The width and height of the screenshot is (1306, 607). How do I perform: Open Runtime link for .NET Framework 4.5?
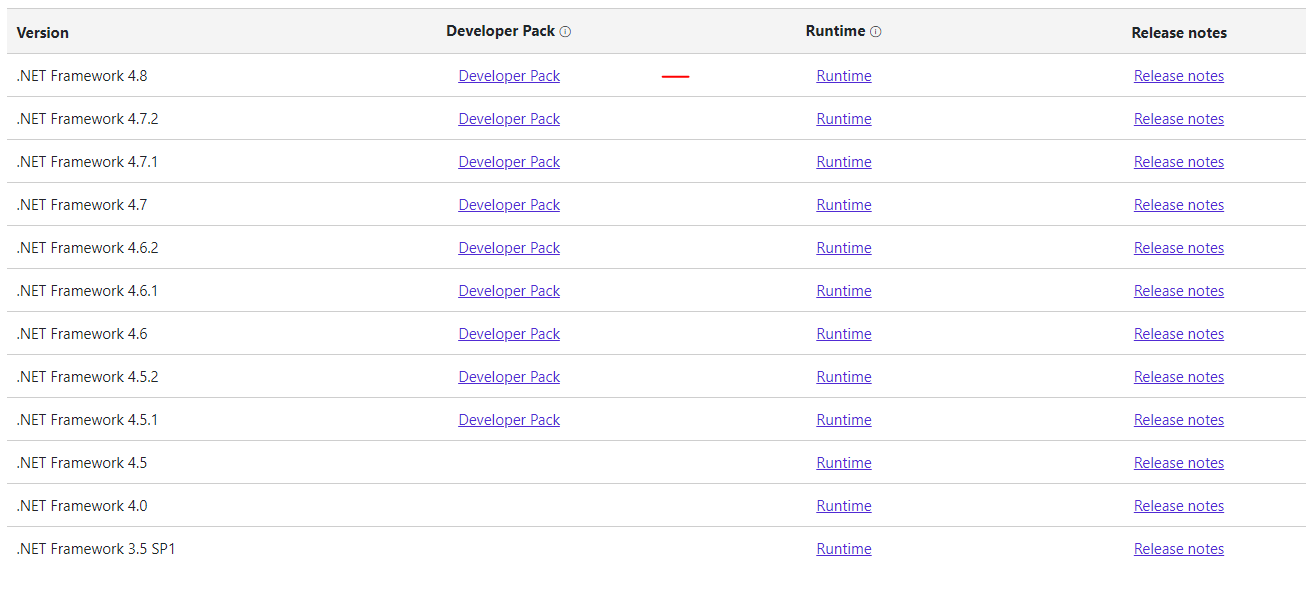click(843, 463)
